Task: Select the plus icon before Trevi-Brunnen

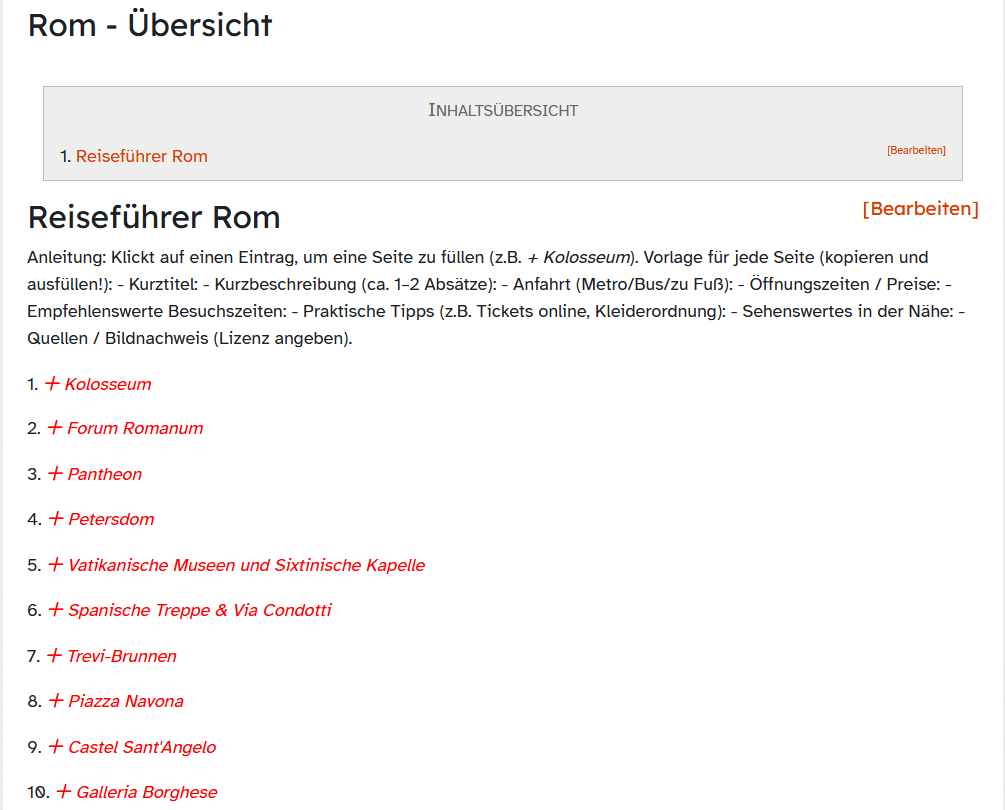Action: tap(55, 656)
